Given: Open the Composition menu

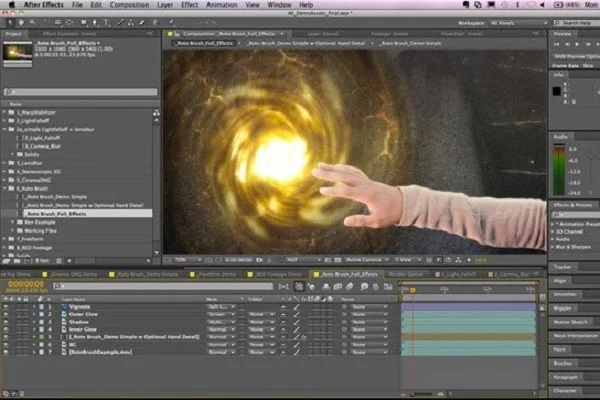Looking at the screenshot, I should point(129,5).
